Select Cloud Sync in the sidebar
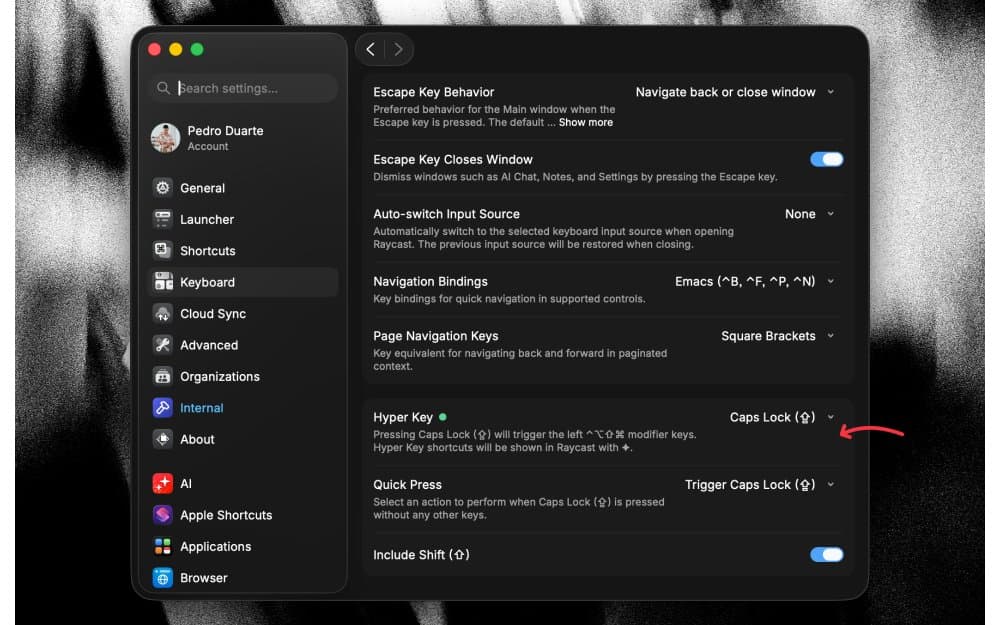 click(244, 313)
